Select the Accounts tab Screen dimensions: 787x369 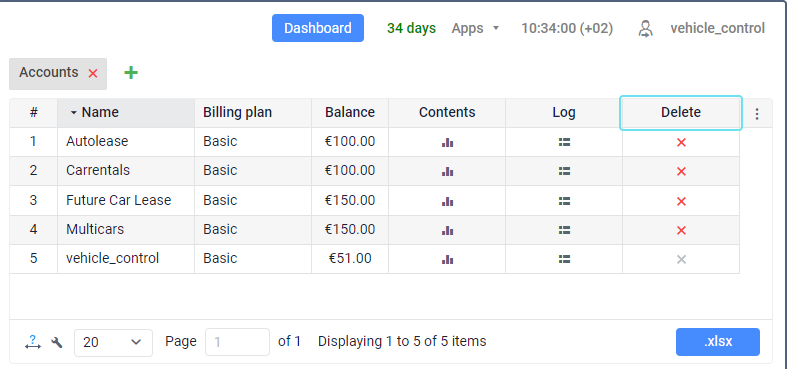[x=49, y=73]
